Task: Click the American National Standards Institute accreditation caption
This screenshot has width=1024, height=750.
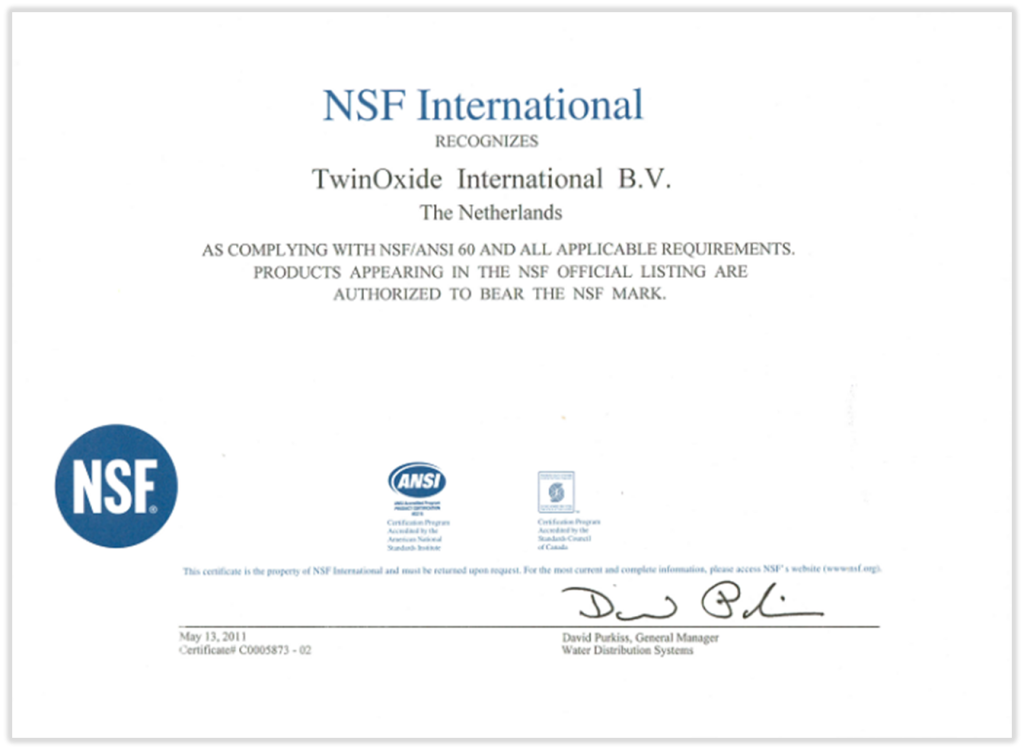Action: [x=418, y=535]
